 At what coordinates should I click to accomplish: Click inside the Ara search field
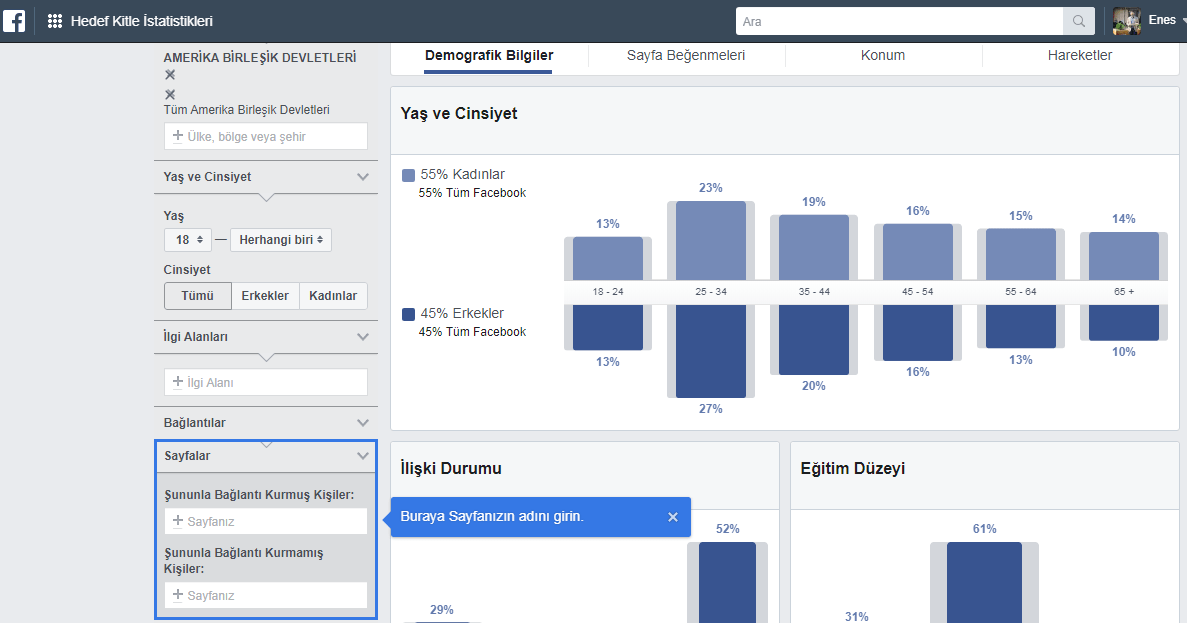tap(900, 19)
